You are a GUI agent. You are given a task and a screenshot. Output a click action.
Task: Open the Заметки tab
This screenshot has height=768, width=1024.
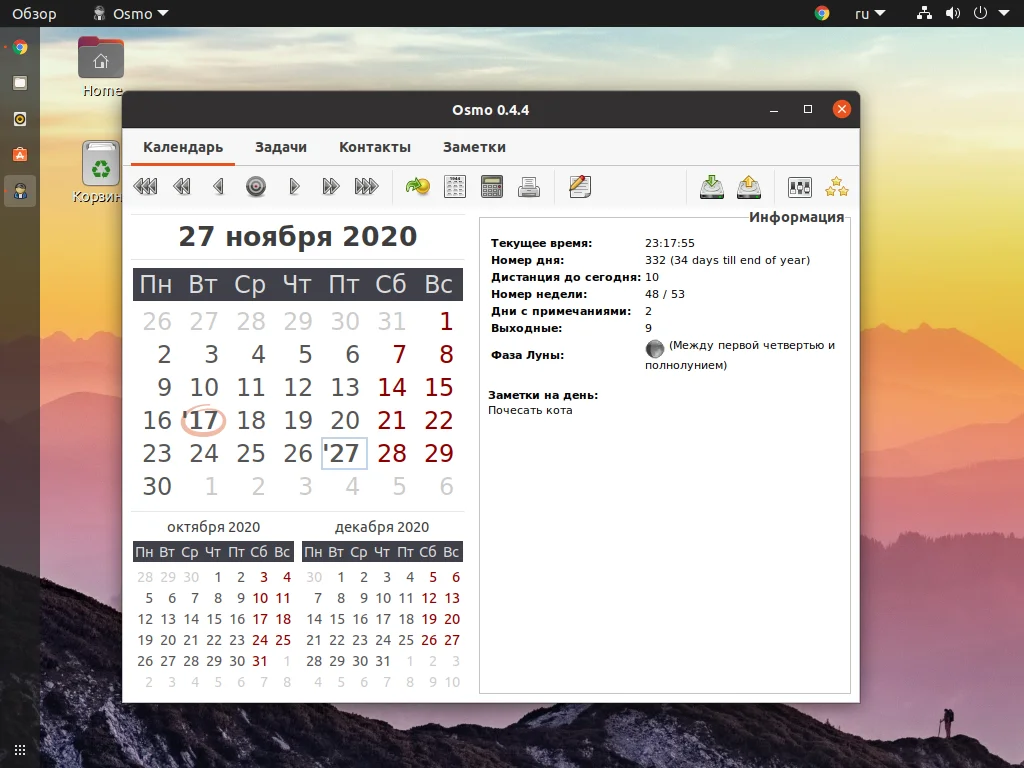point(474,147)
